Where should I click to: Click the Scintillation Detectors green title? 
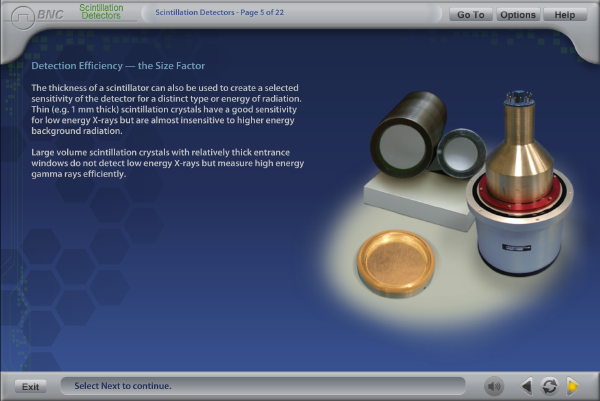pyautogui.click(x=101, y=11)
